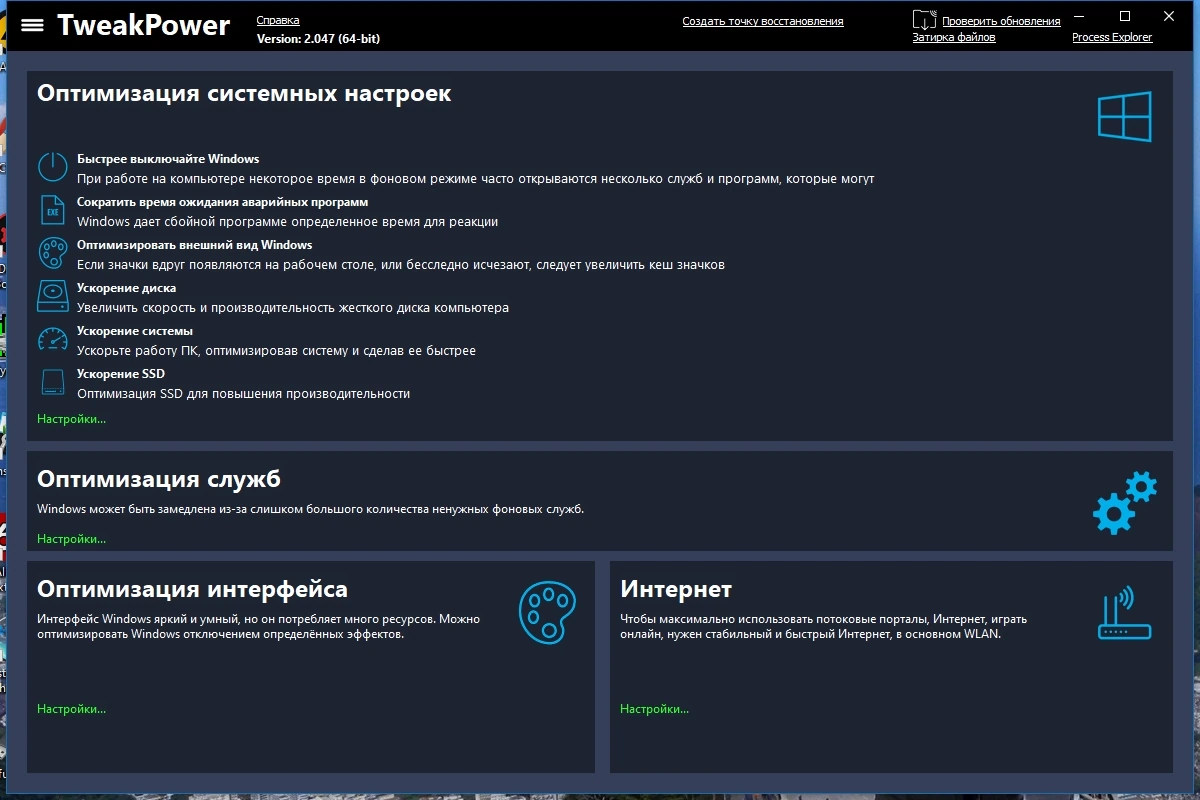Click the power icon for faster Windows shutdown
The height and width of the screenshot is (800, 1200).
pyautogui.click(x=52, y=166)
